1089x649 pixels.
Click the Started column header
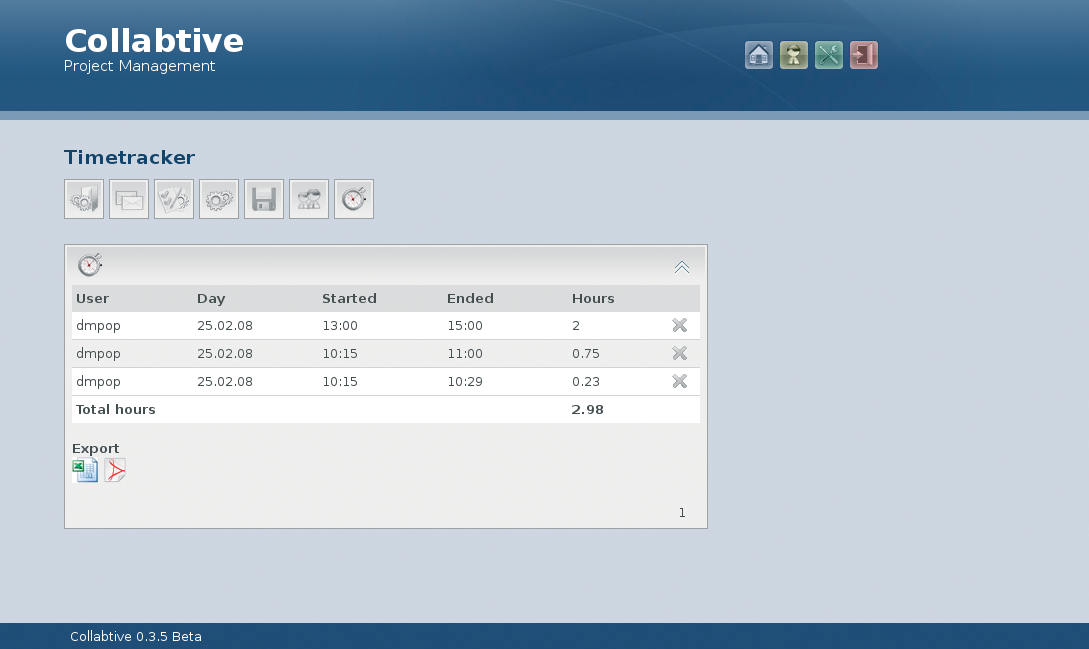[x=349, y=298]
